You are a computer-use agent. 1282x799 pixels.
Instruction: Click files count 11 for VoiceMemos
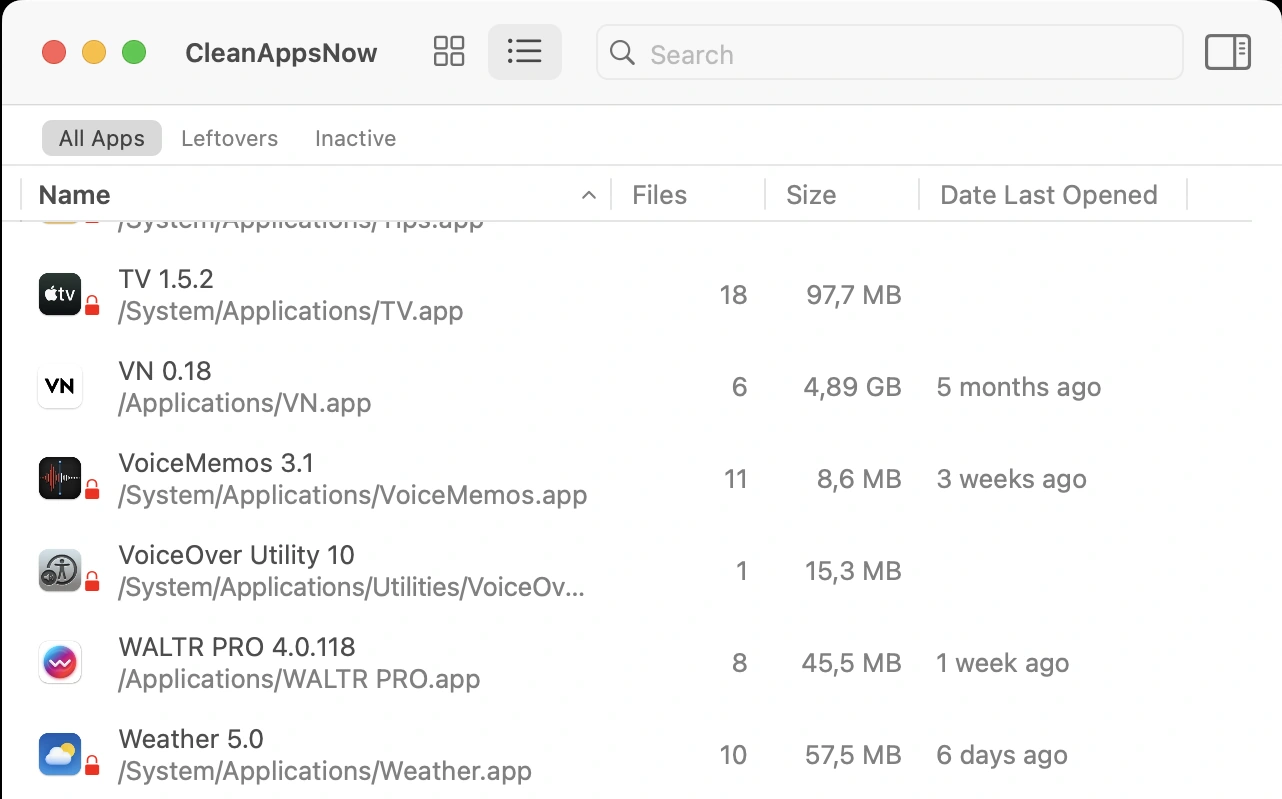(x=736, y=479)
